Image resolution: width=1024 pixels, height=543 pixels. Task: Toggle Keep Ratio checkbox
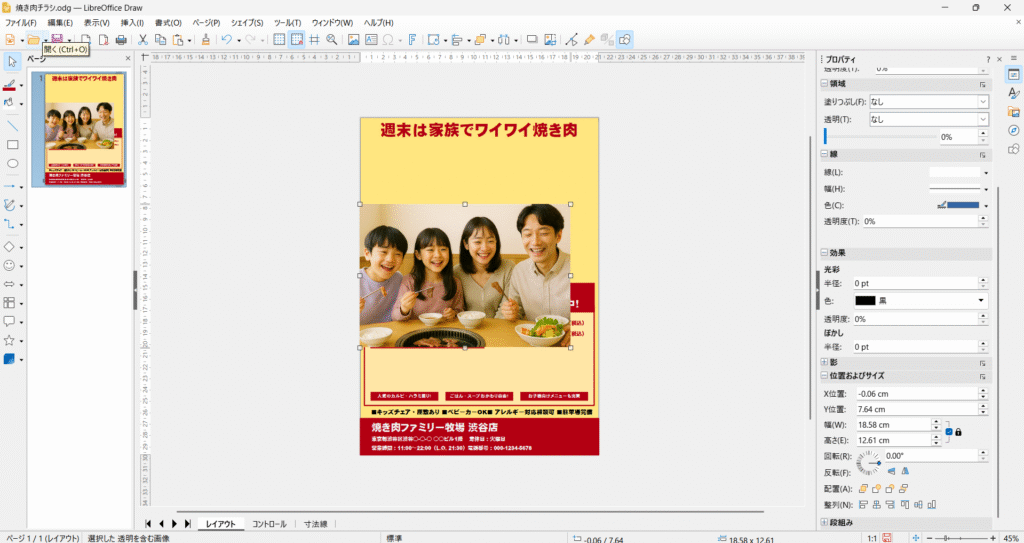click(x=949, y=432)
